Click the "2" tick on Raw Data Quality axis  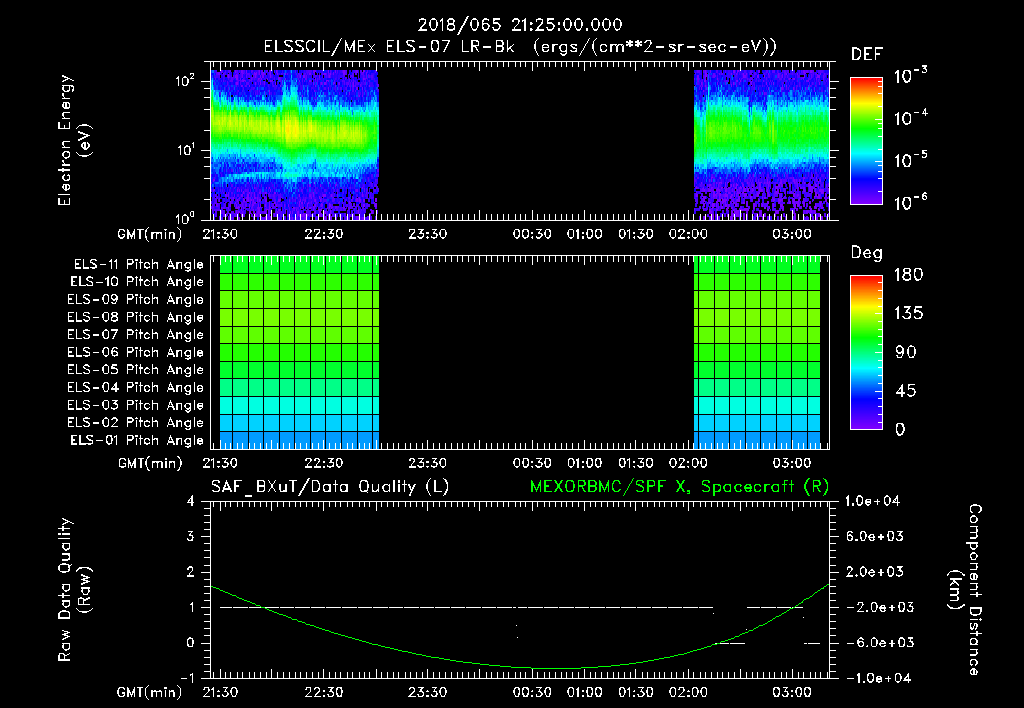pyautogui.click(x=191, y=571)
